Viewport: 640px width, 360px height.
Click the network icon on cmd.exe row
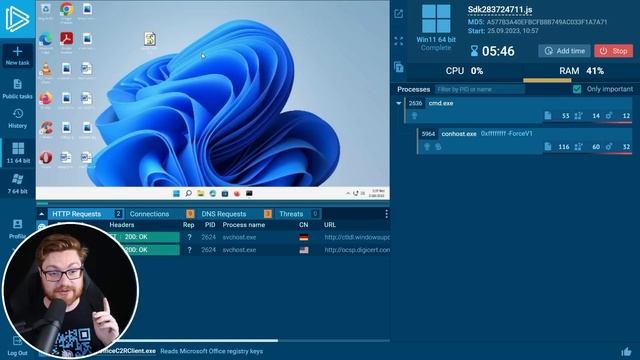(578, 116)
